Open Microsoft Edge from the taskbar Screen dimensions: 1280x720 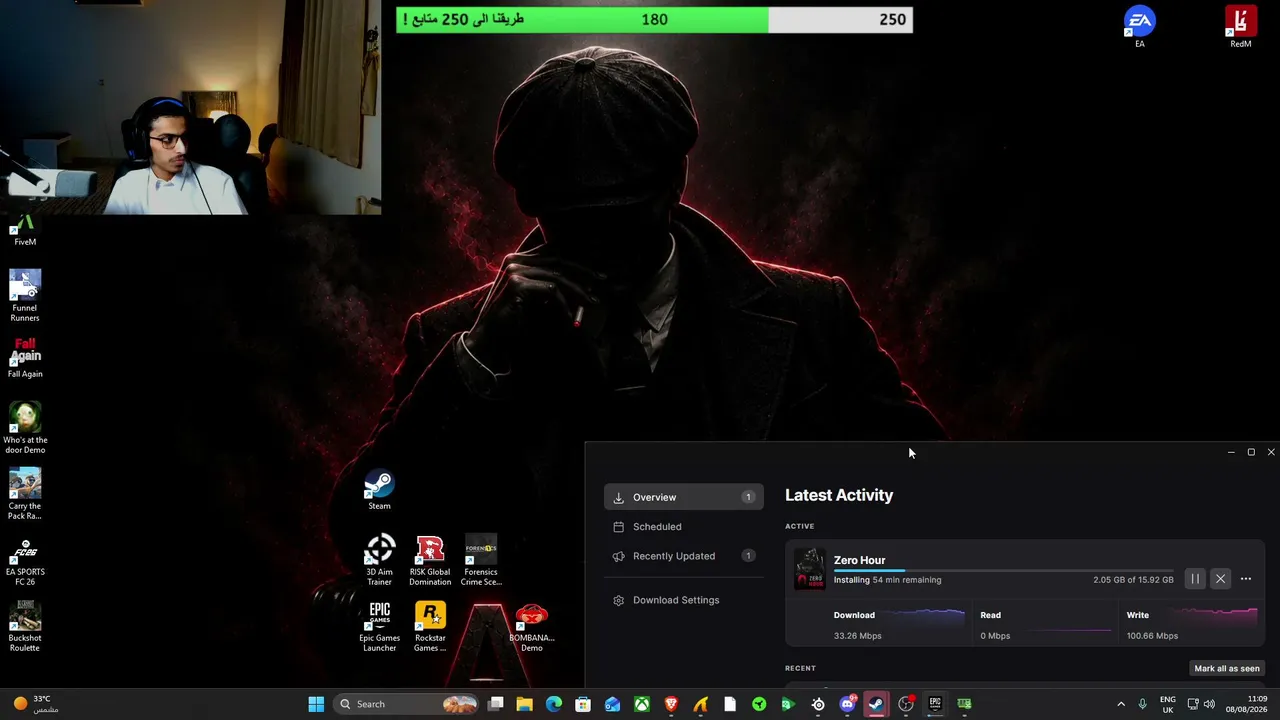pyautogui.click(x=554, y=704)
